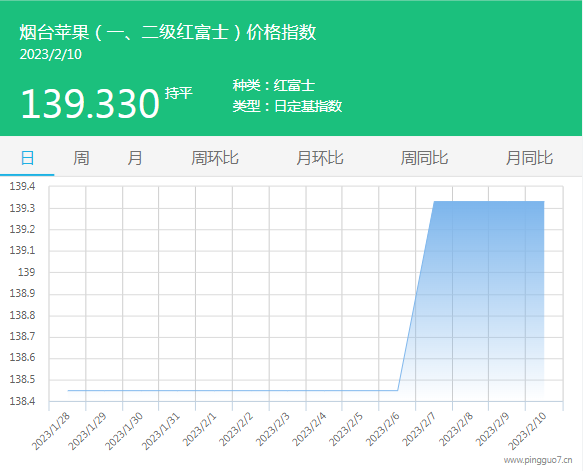Click the 种类：红富士 label
The image size is (583, 471).
click(274, 86)
